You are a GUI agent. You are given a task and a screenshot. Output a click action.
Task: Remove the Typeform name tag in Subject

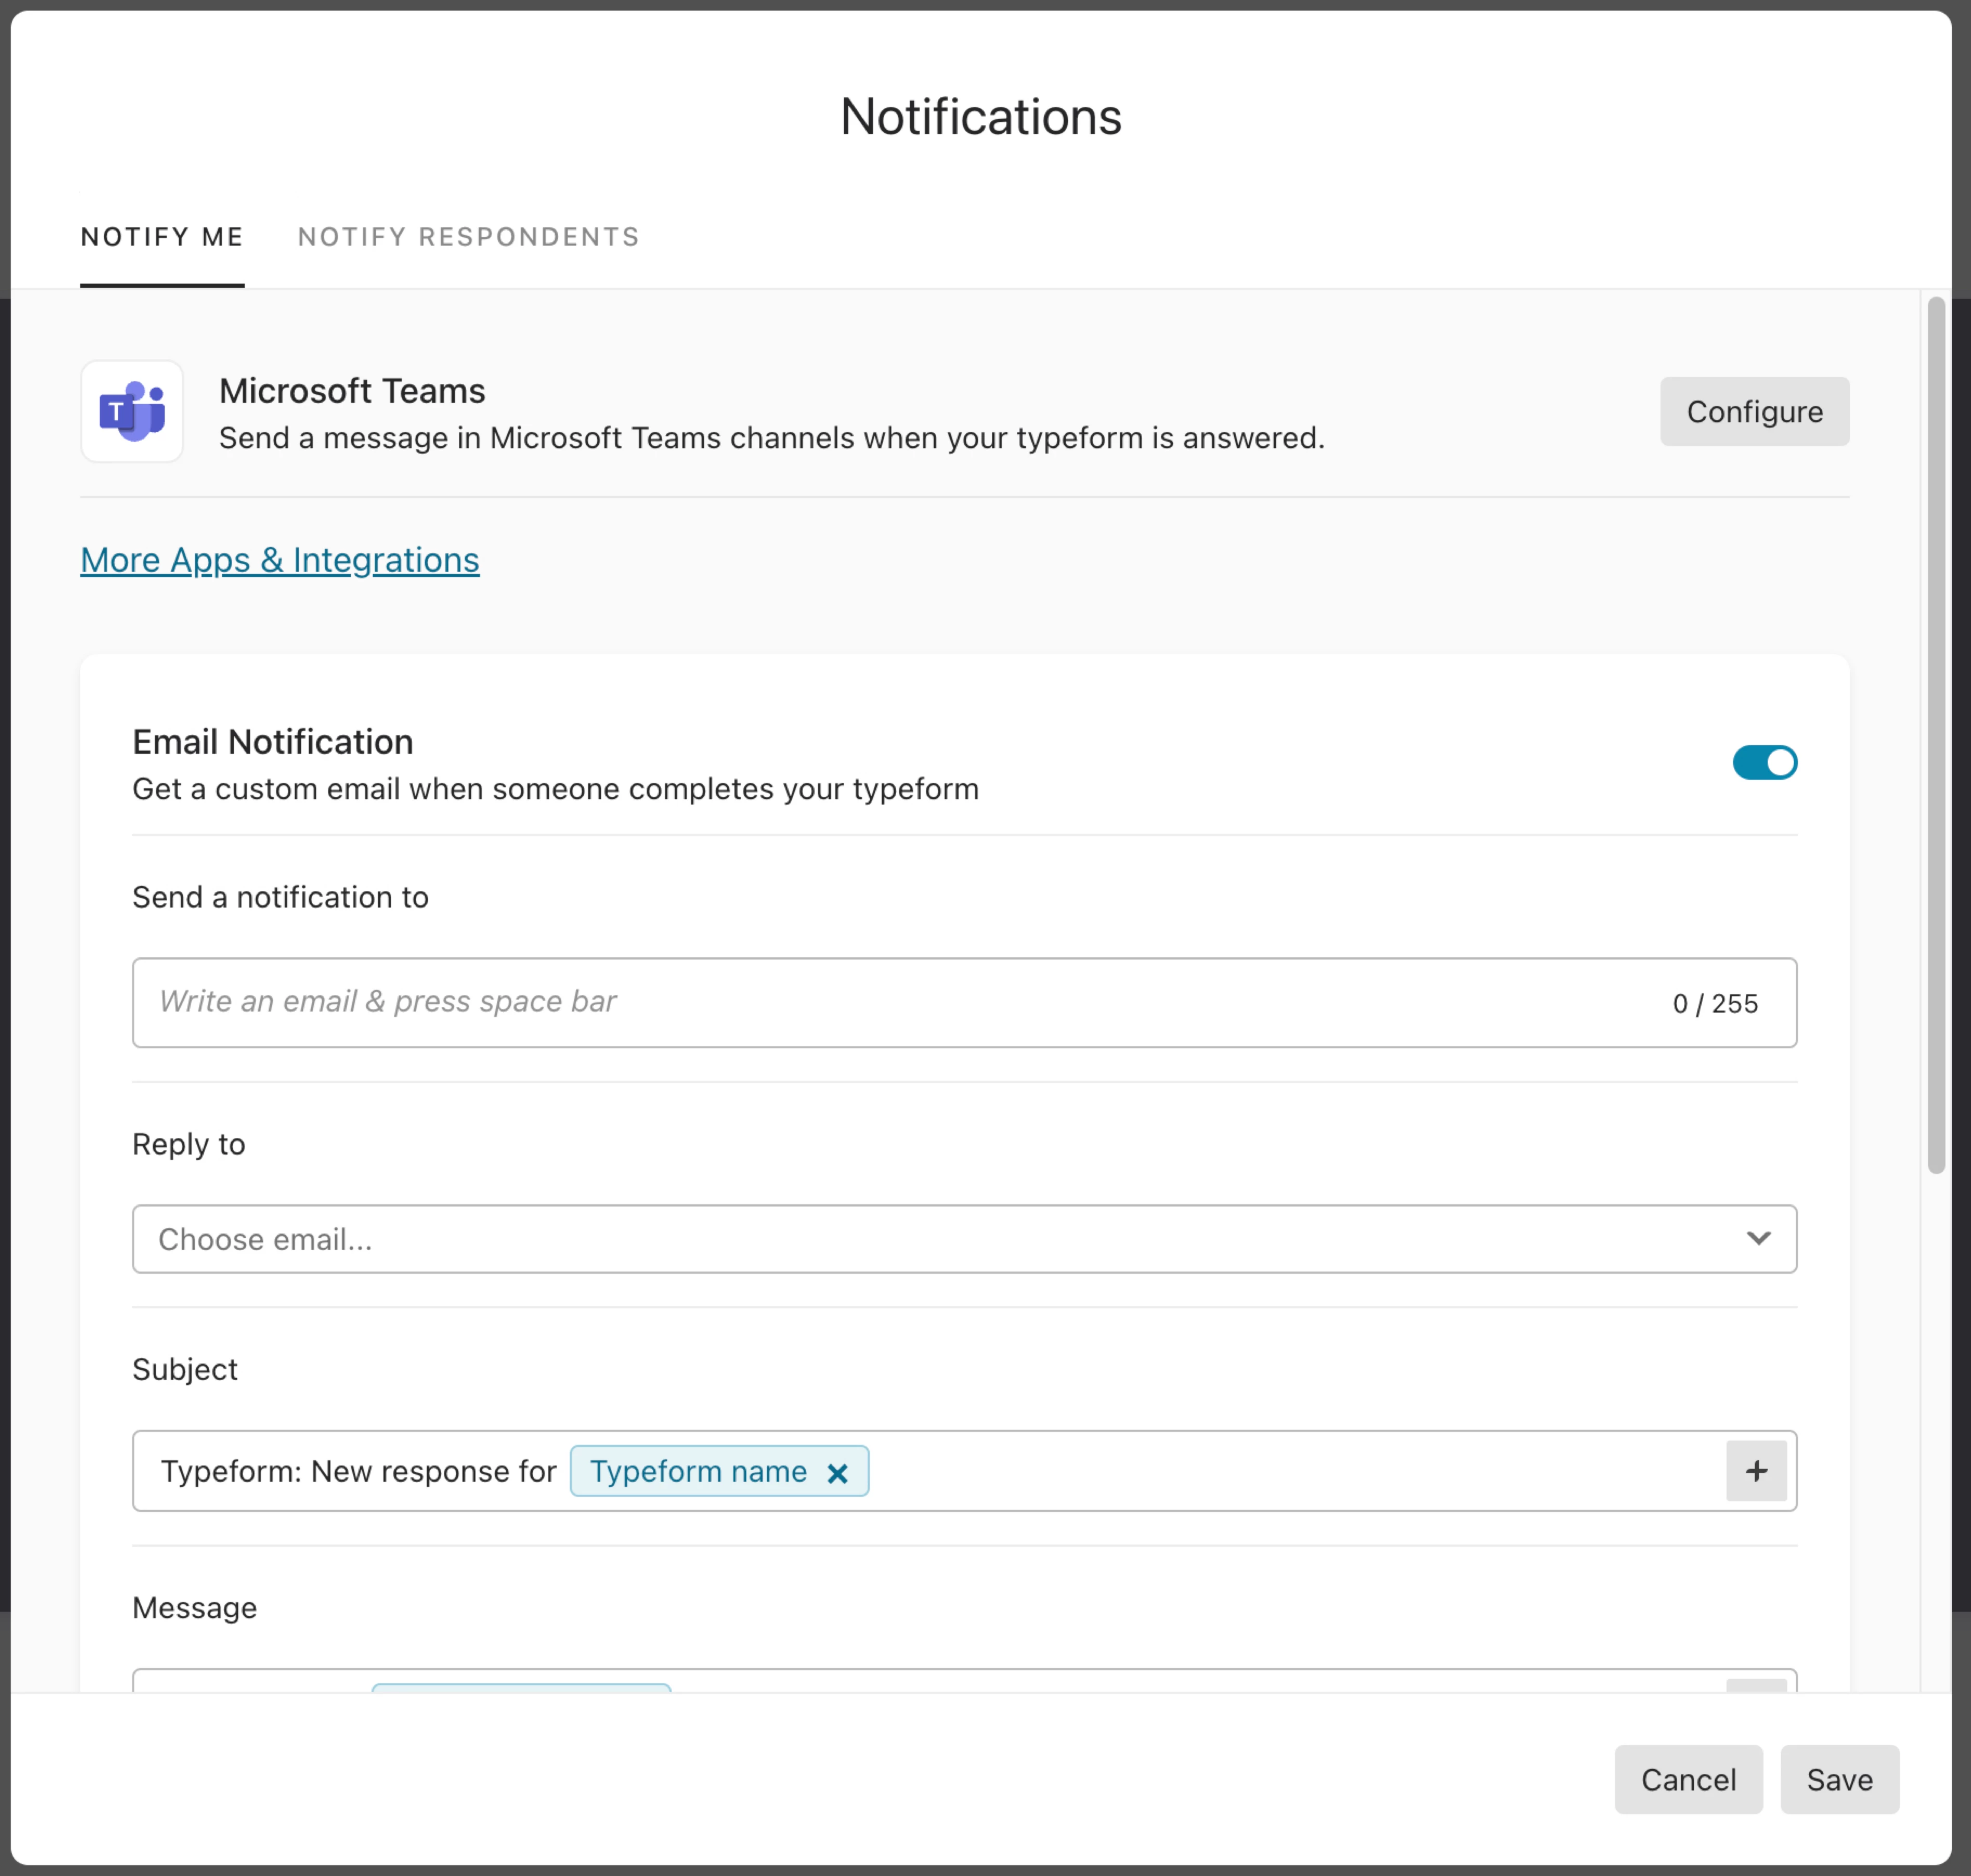[x=837, y=1473]
